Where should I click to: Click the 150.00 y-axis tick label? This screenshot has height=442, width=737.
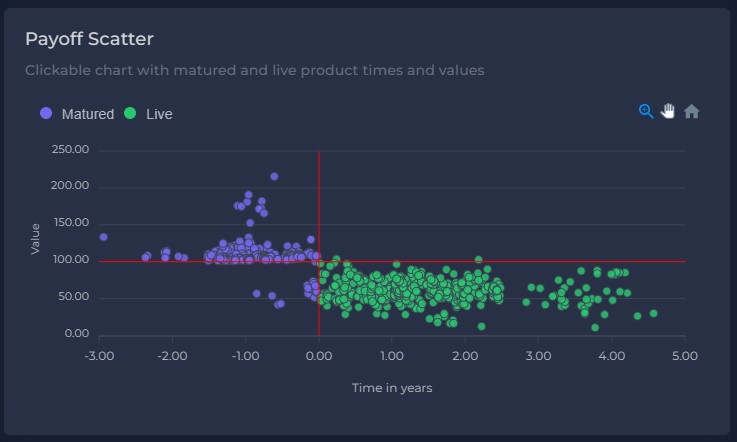coord(69,223)
